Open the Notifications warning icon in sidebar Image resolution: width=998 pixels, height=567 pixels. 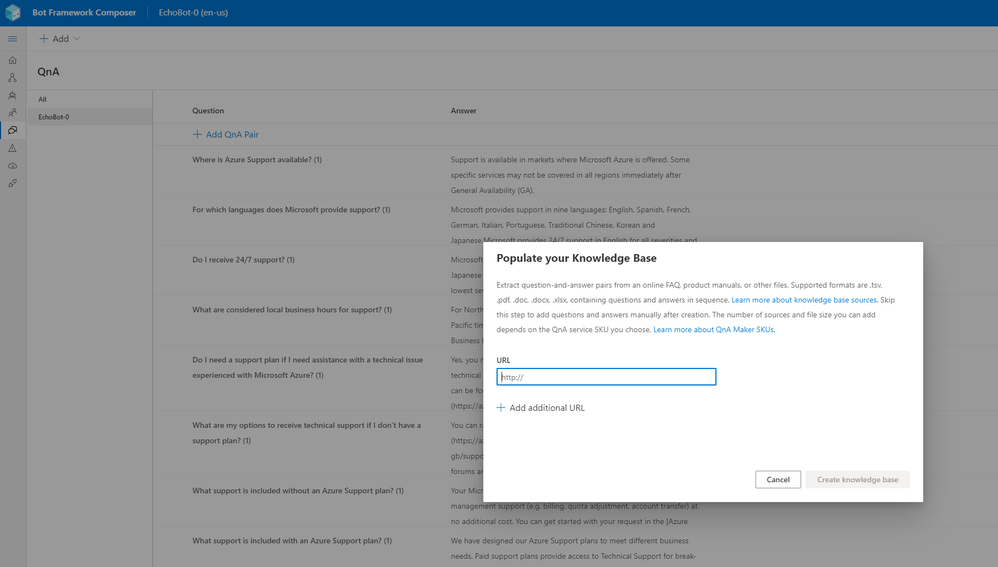click(x=13, y=148)
